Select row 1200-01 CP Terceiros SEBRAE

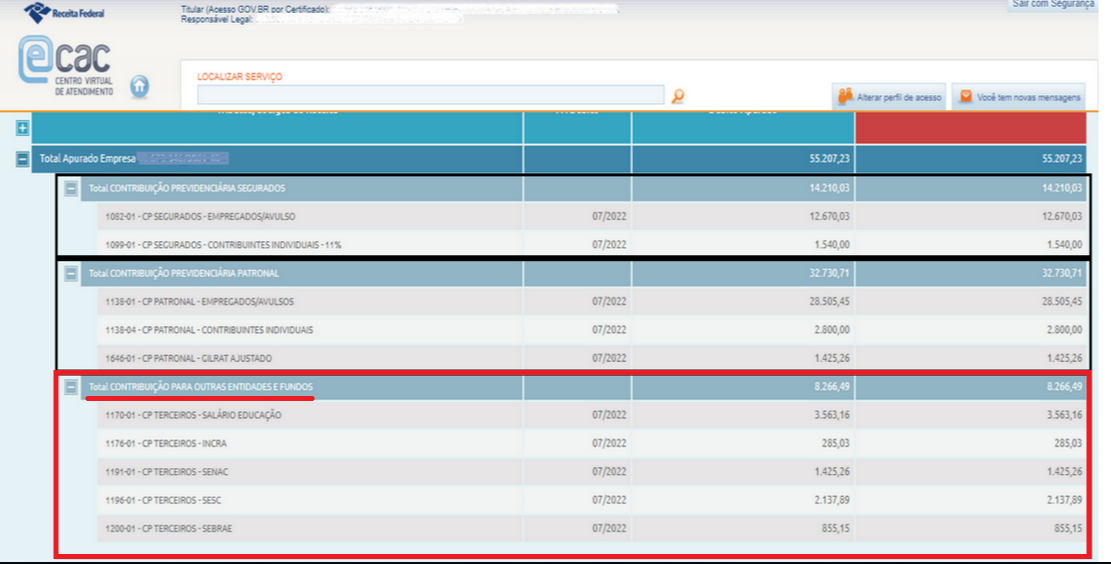[x=592, y=528]
